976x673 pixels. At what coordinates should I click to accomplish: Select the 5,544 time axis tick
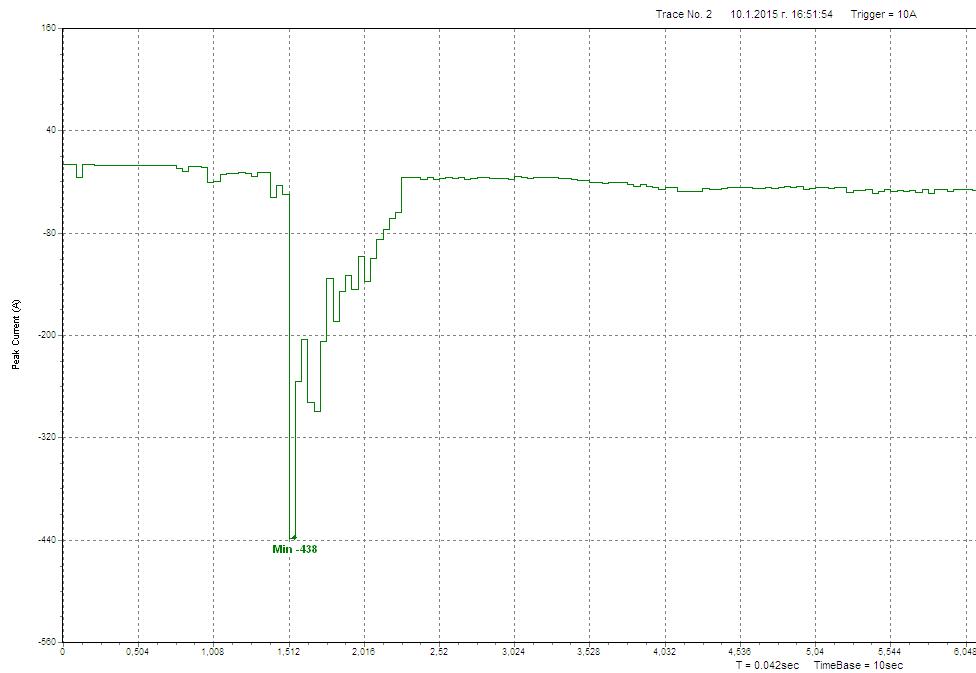coord(890,651)
